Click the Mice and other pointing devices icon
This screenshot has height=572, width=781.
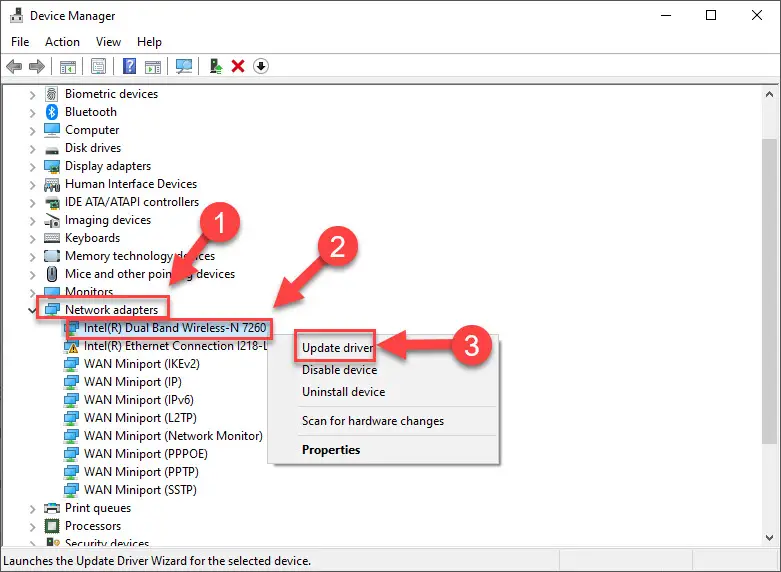[52, 274]
